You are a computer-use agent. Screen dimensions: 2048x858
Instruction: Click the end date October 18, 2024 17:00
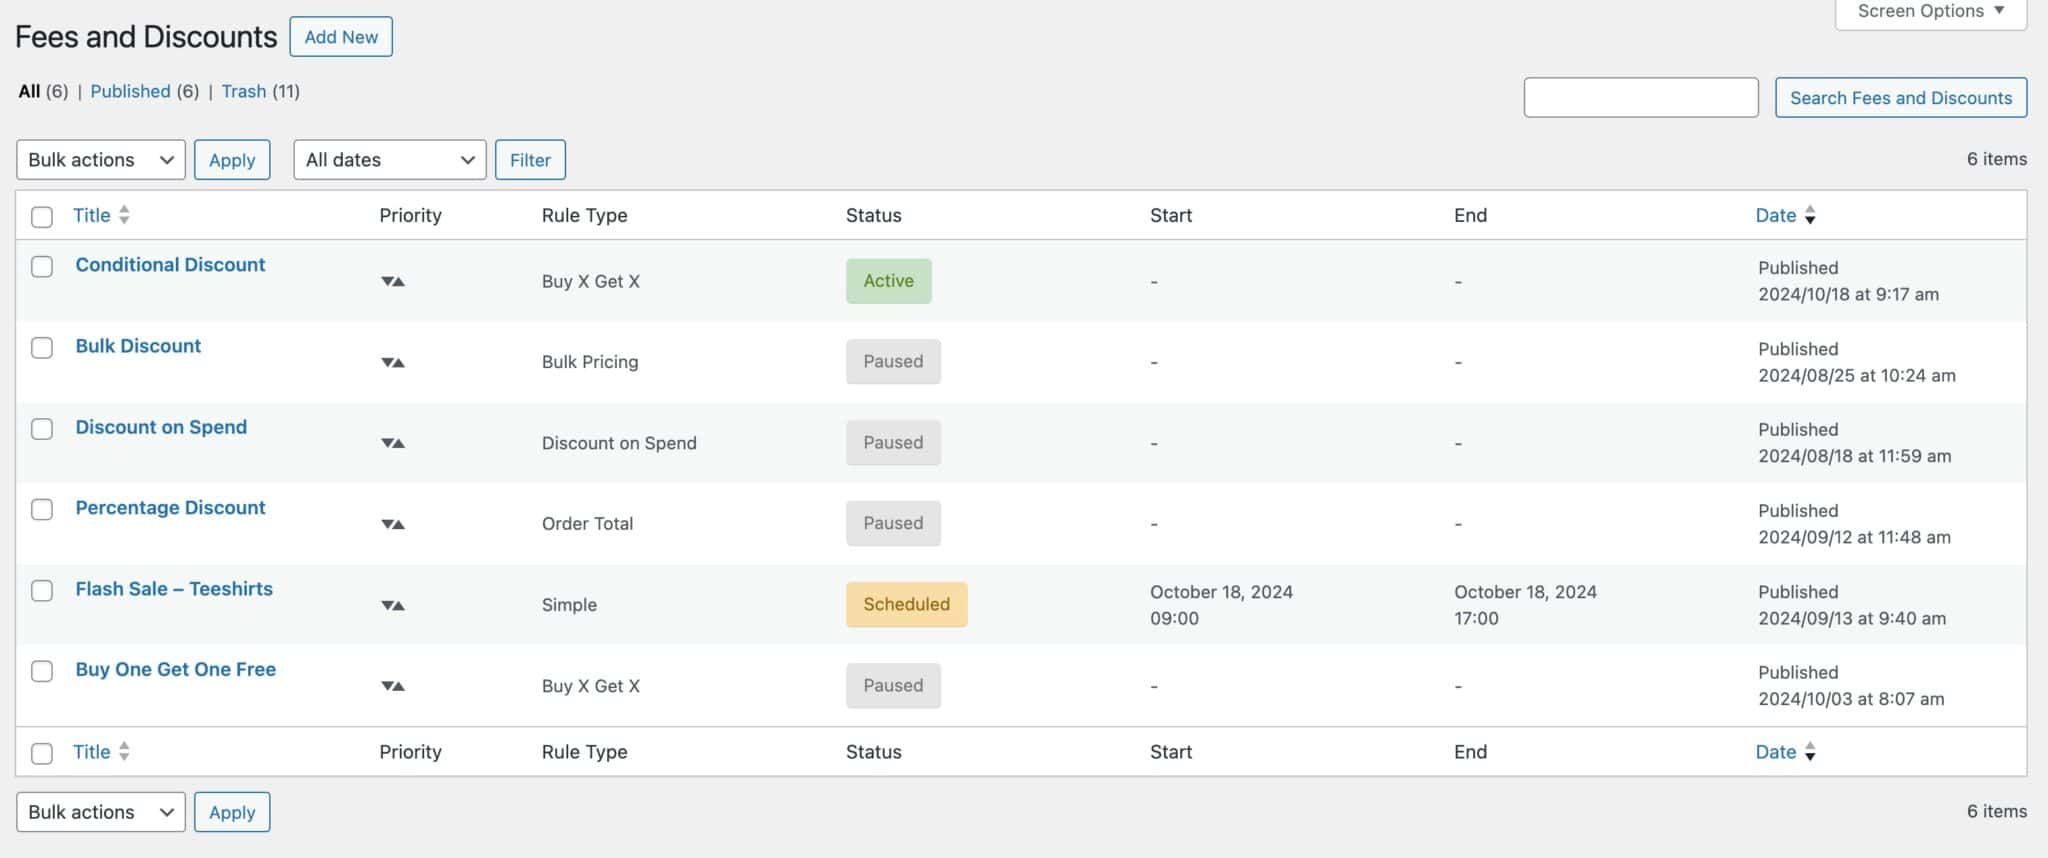point(1525,605)
